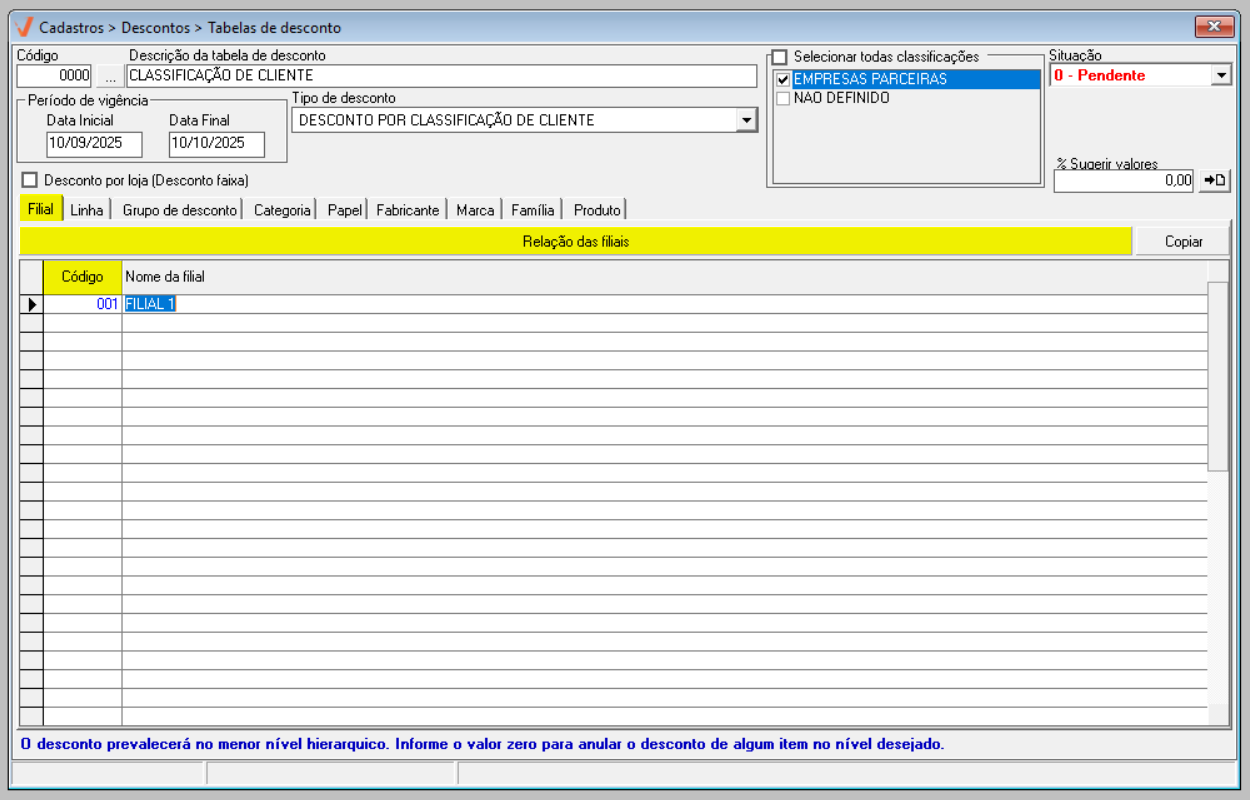1250x800 pixels.
Task: Click the % Sugerir valores input field
Action: [x=1123, y=180]
